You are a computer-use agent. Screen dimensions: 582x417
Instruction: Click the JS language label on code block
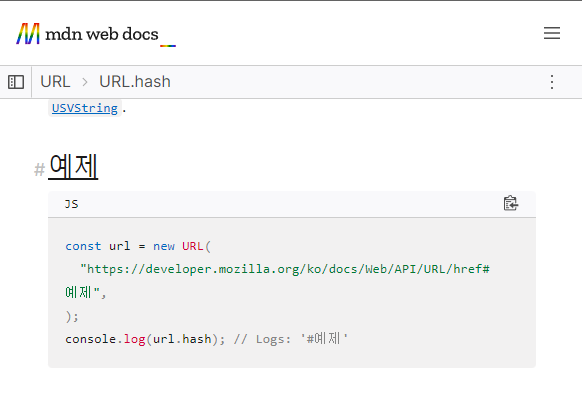(72, 204)
